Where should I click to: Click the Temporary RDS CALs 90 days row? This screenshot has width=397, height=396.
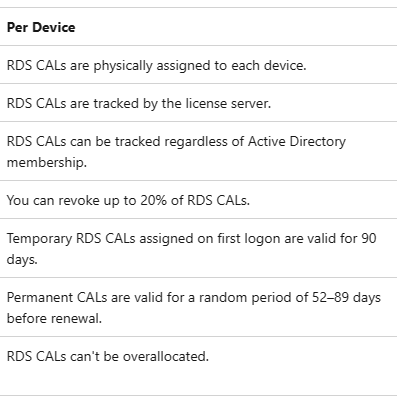tap(198, 248)
